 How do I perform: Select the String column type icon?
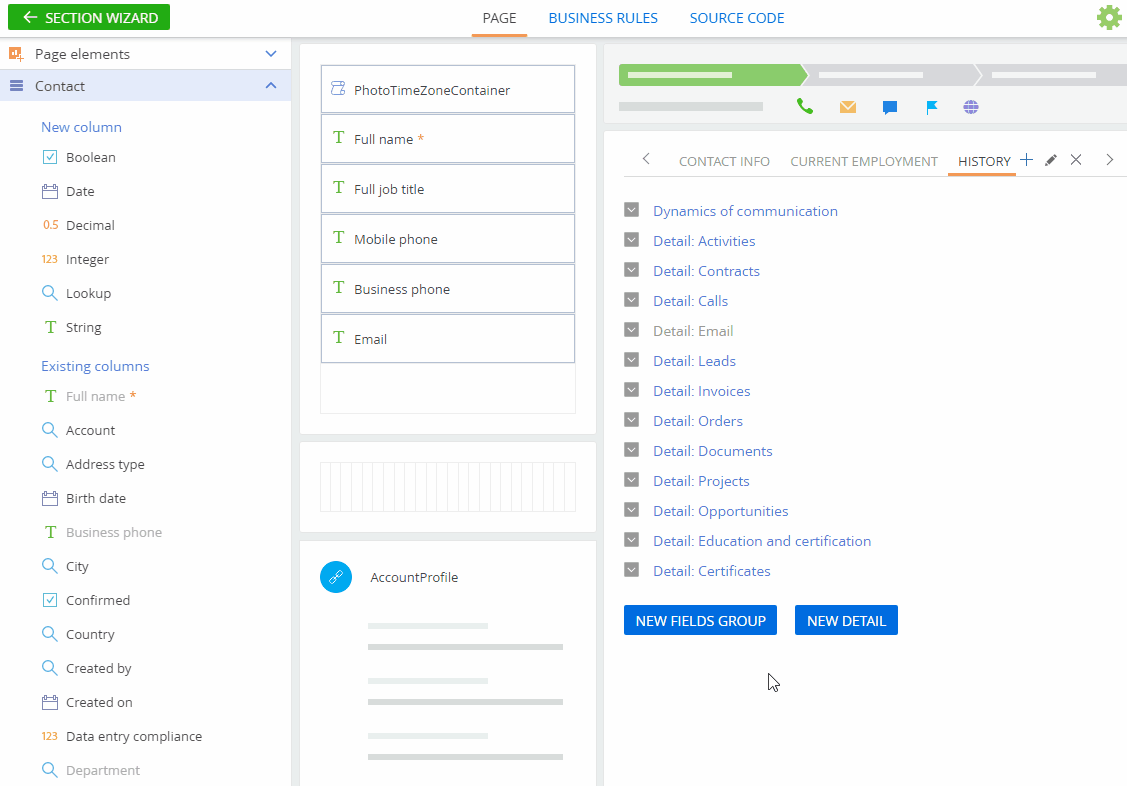click(x=48, y=326)
